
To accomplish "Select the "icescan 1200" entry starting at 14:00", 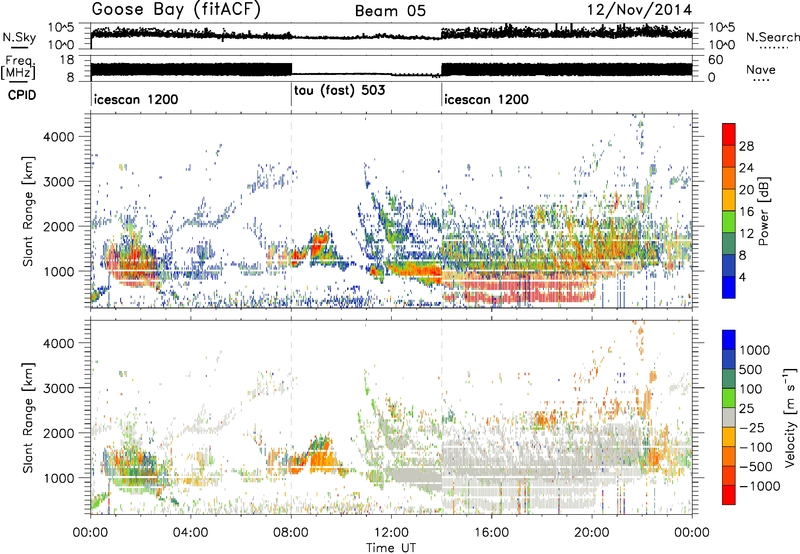I will click(486, 99).
